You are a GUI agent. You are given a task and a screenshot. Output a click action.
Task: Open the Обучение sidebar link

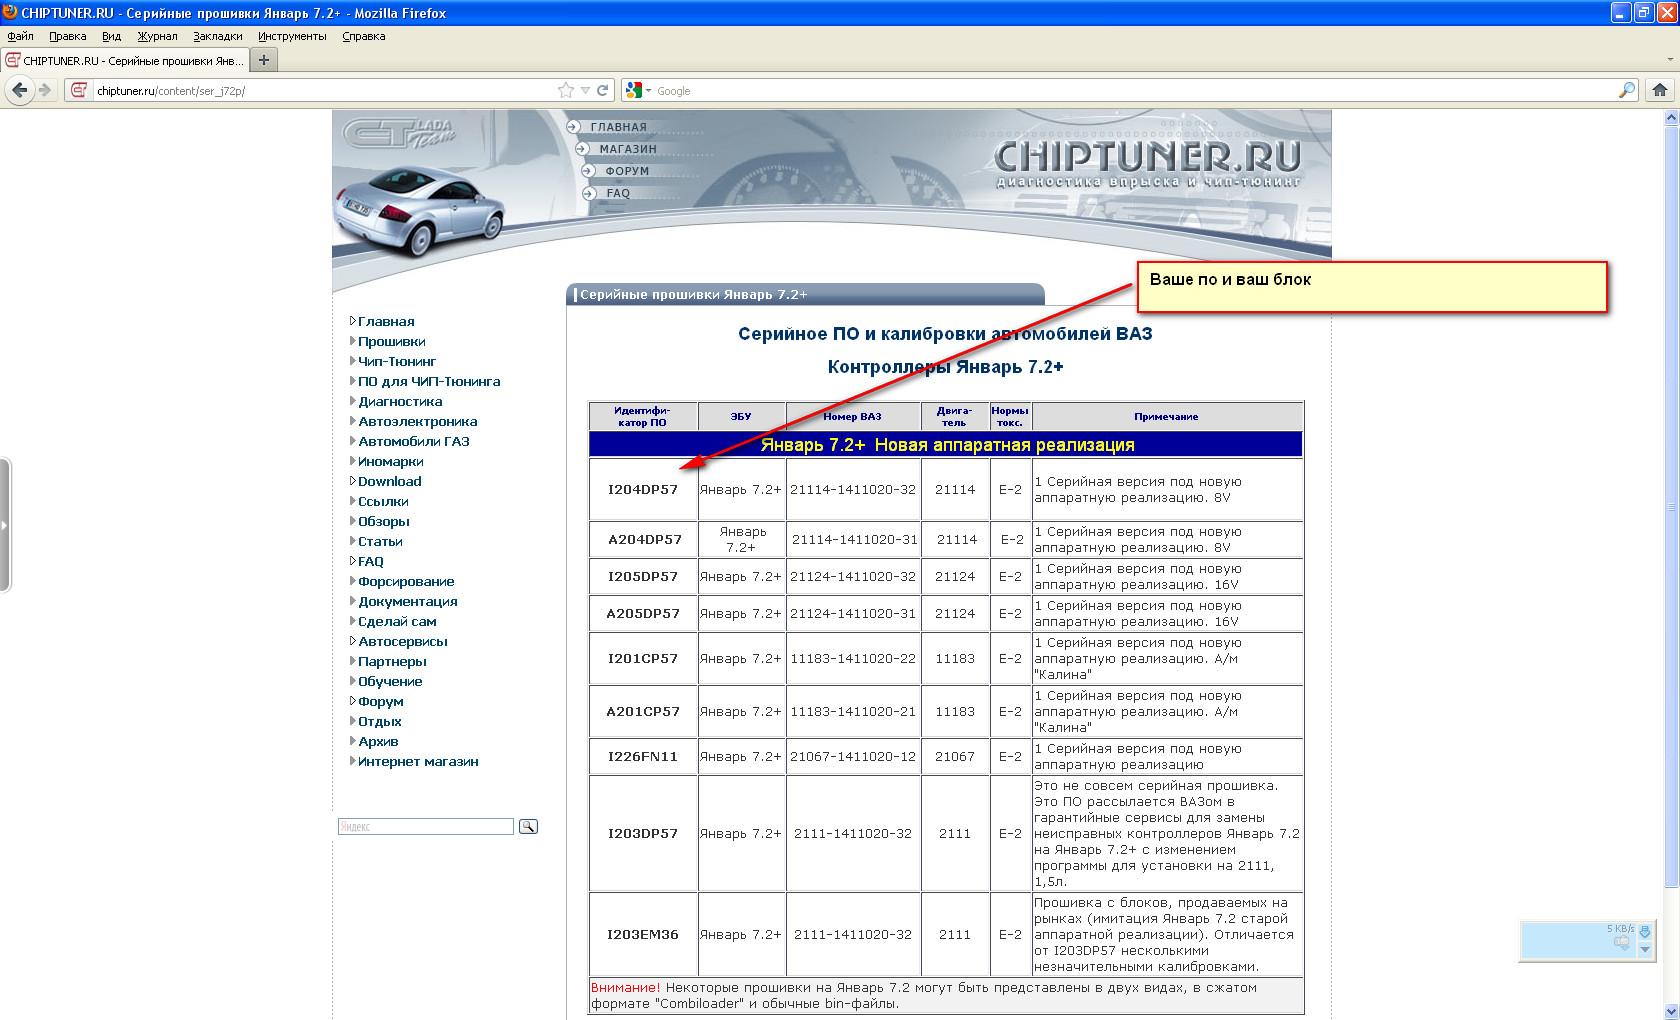click(x=390, y=681)
